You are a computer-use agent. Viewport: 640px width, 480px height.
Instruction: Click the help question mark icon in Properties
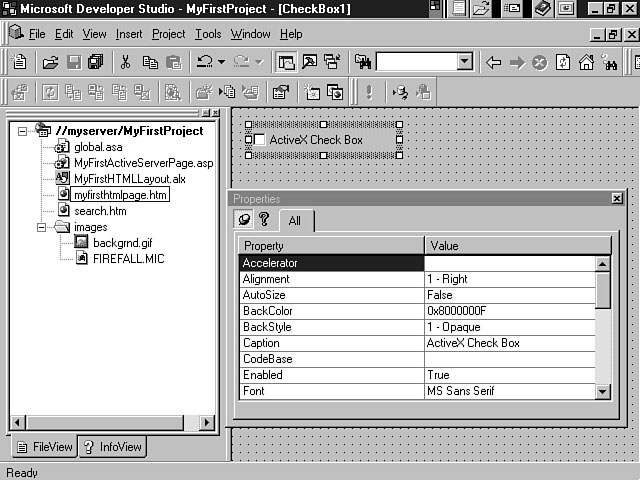coord(264,220)
